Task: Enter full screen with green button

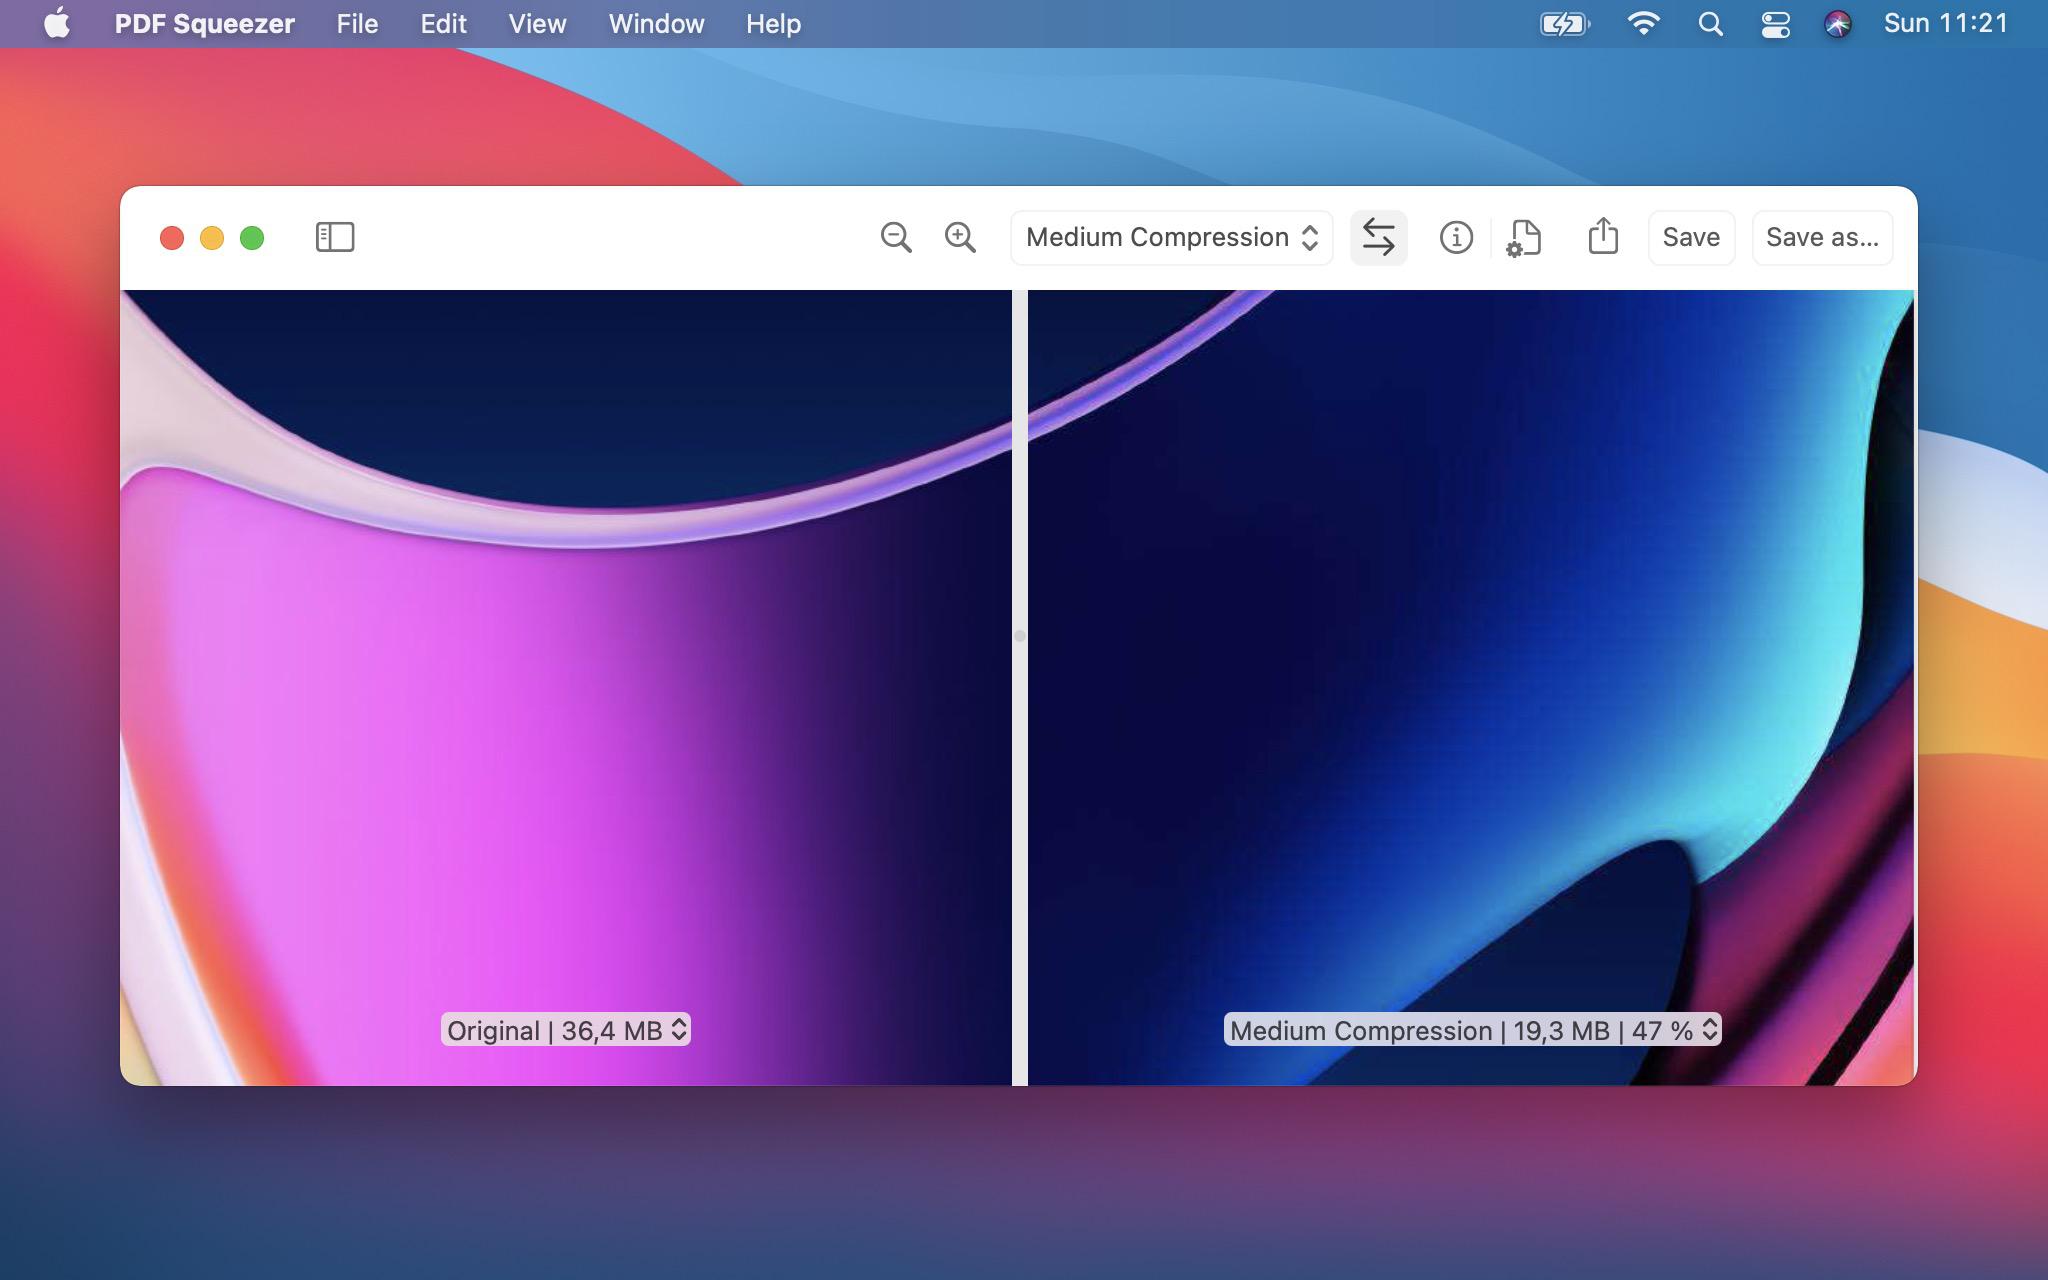Action: [x=252, y=238]
